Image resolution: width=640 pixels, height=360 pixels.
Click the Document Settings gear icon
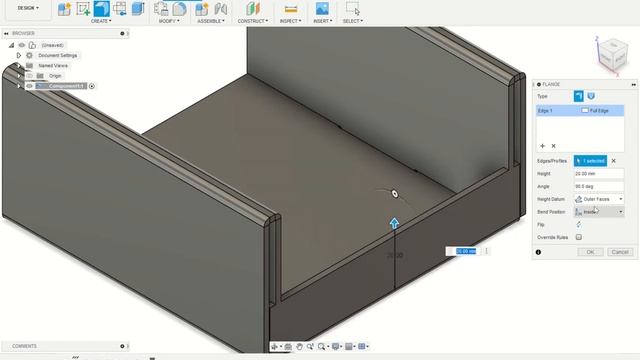[x=29, y=55]
